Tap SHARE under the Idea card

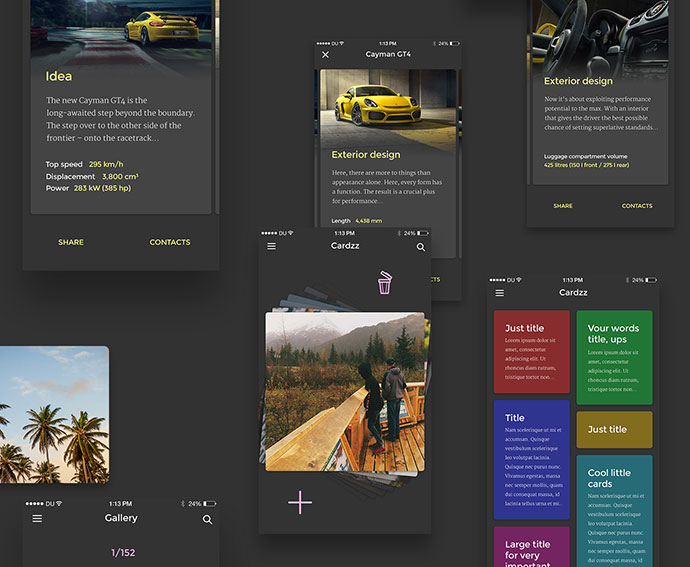click(71, 242)
